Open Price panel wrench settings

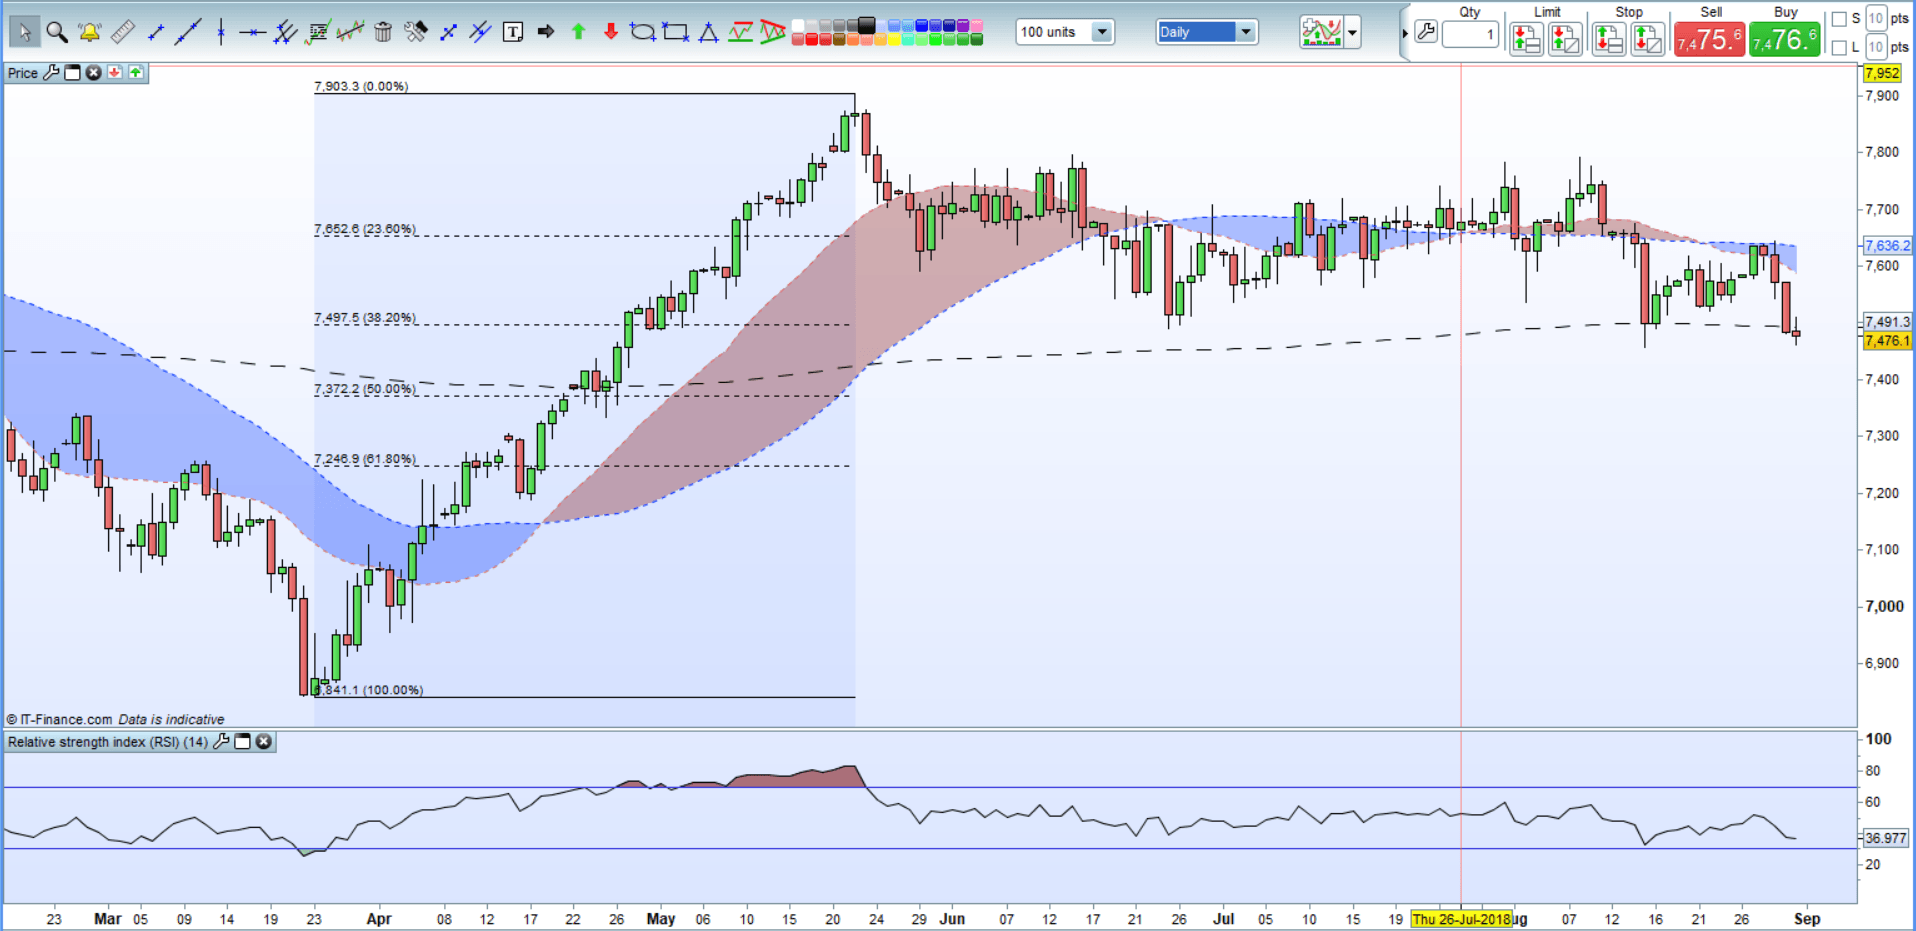pos(50,73)
